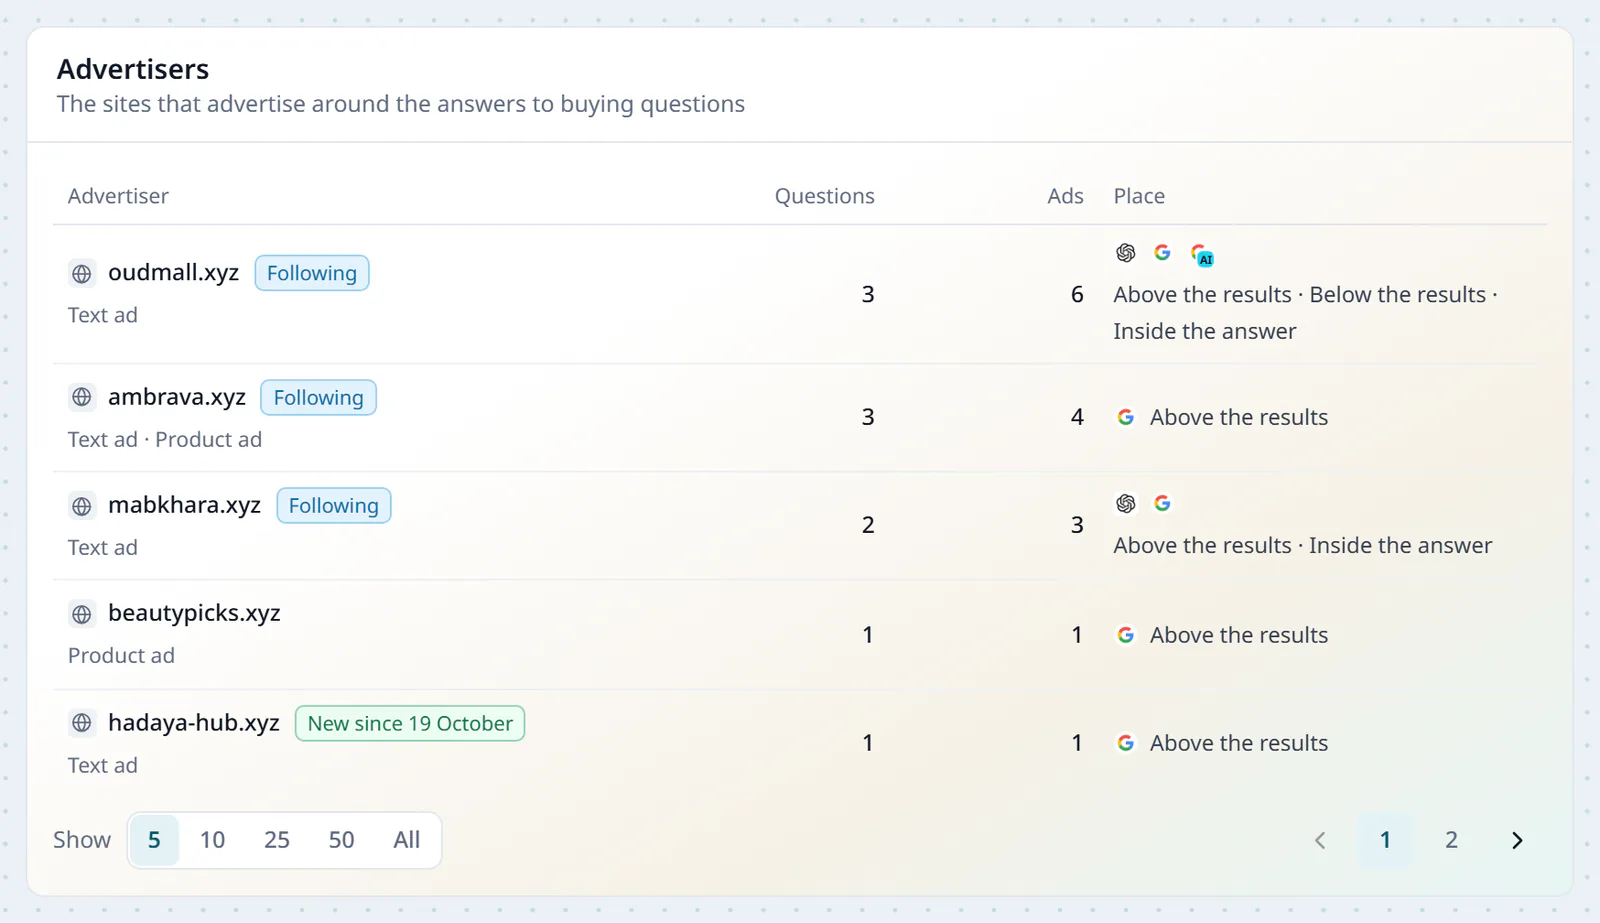Open the oudmall.xyz advertiser

pyautogui.click(x=173, y=273)
